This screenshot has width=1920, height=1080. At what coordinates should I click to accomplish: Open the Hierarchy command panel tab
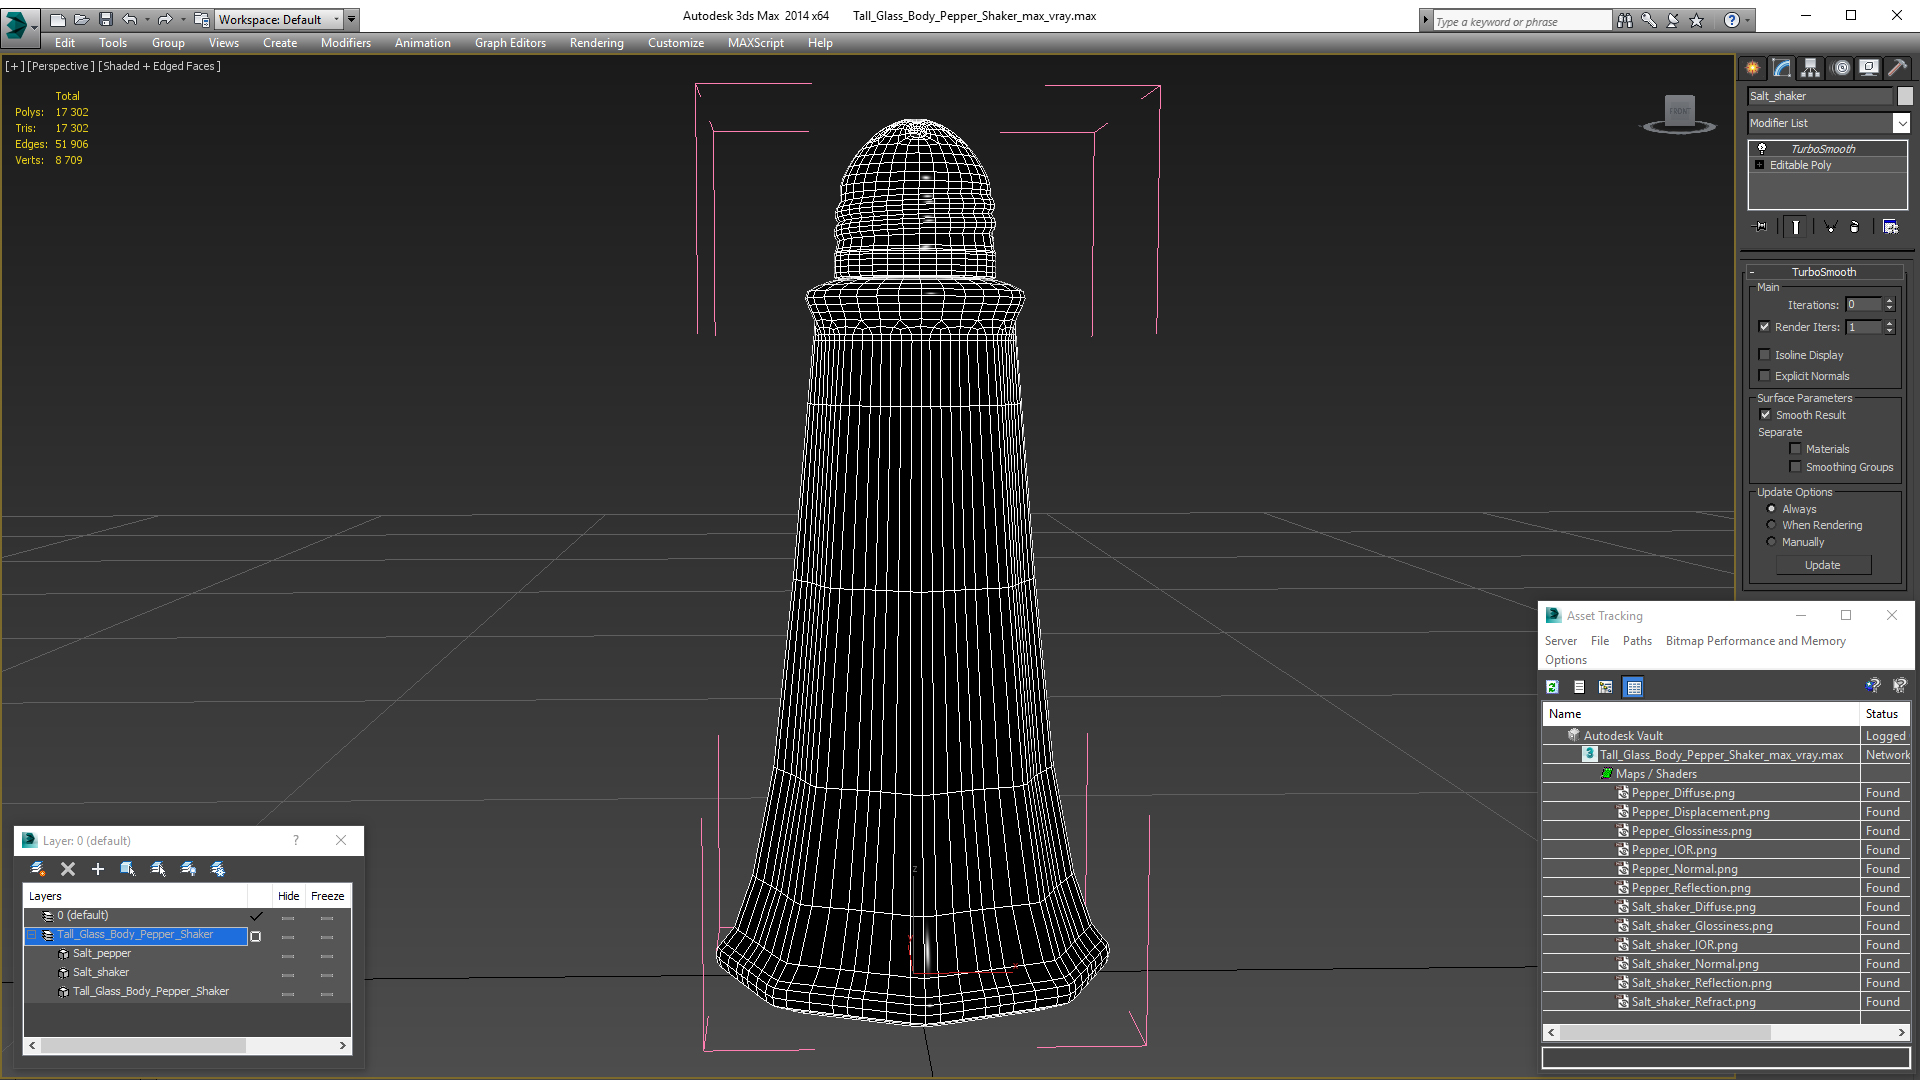[1810, 68]
